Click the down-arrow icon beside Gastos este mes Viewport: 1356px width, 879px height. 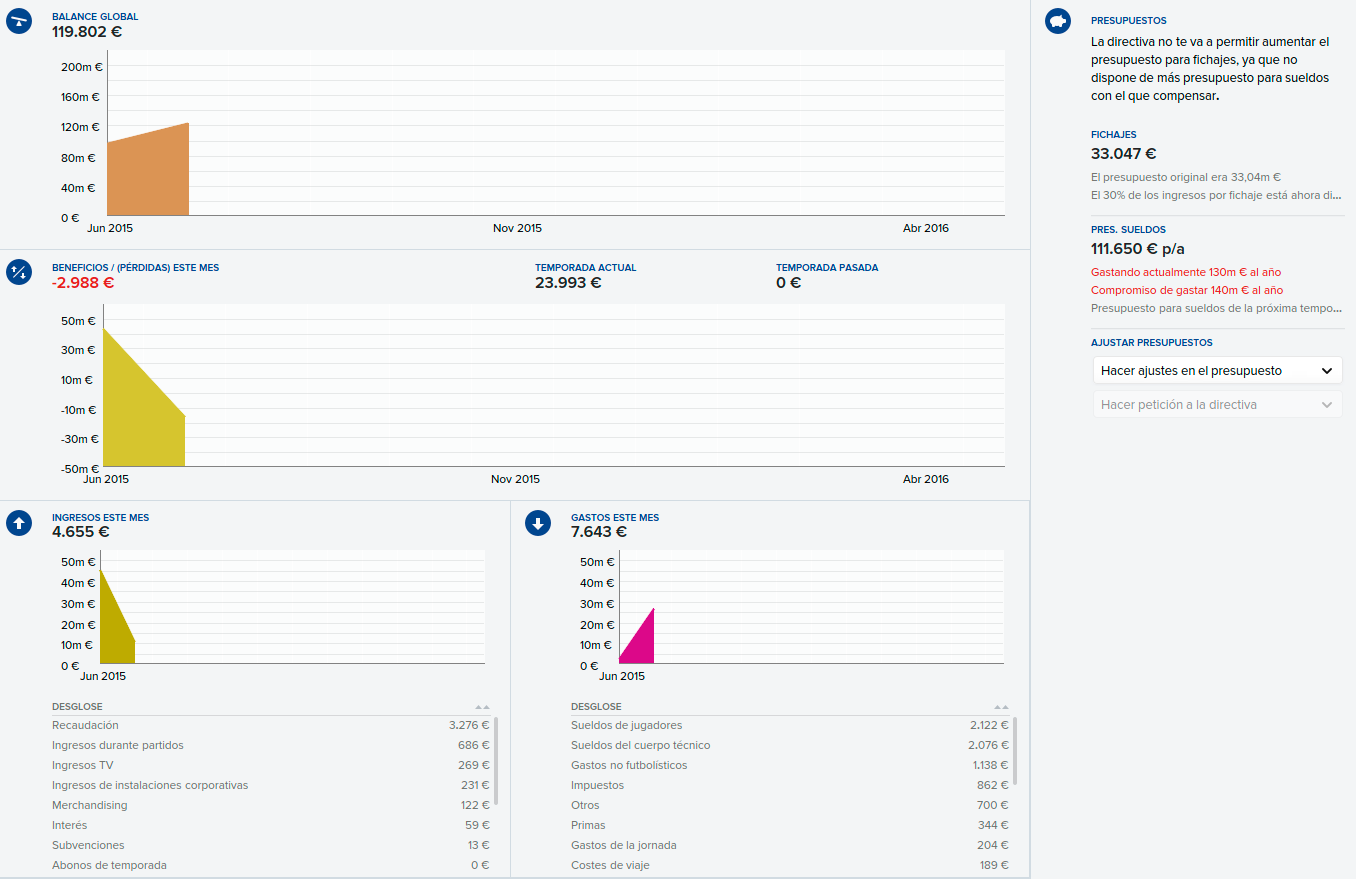538,523
